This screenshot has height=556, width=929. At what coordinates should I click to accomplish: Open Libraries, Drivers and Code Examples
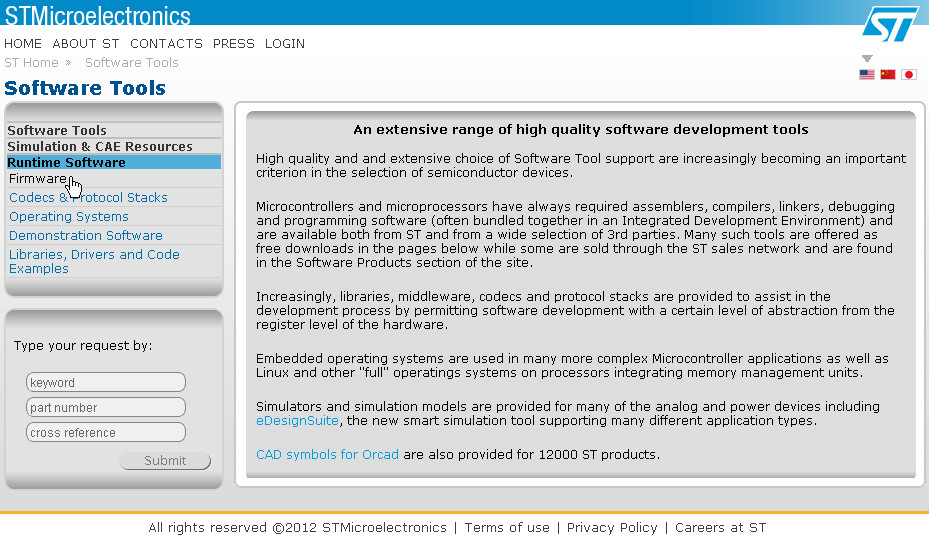pyautogui.click(x=94, y=261)
